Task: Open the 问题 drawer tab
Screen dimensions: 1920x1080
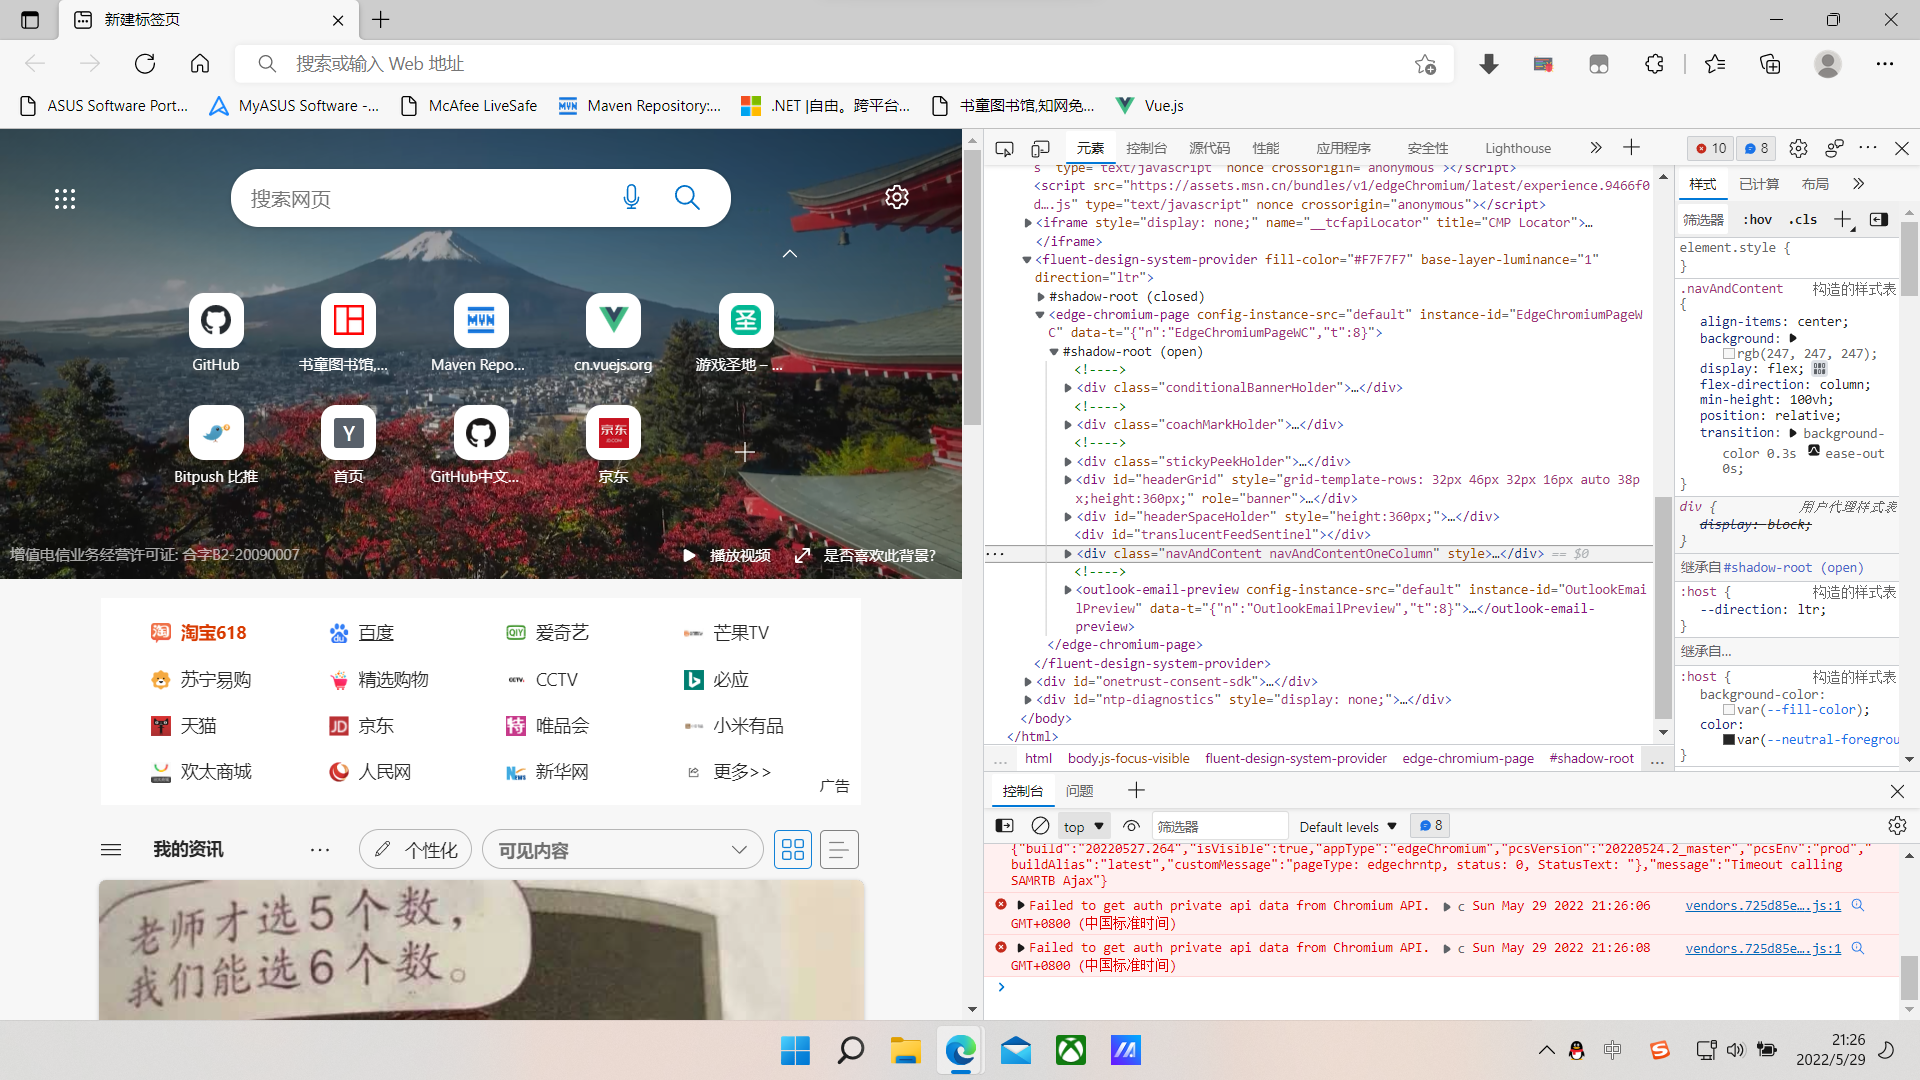Action: [1079, 791]
